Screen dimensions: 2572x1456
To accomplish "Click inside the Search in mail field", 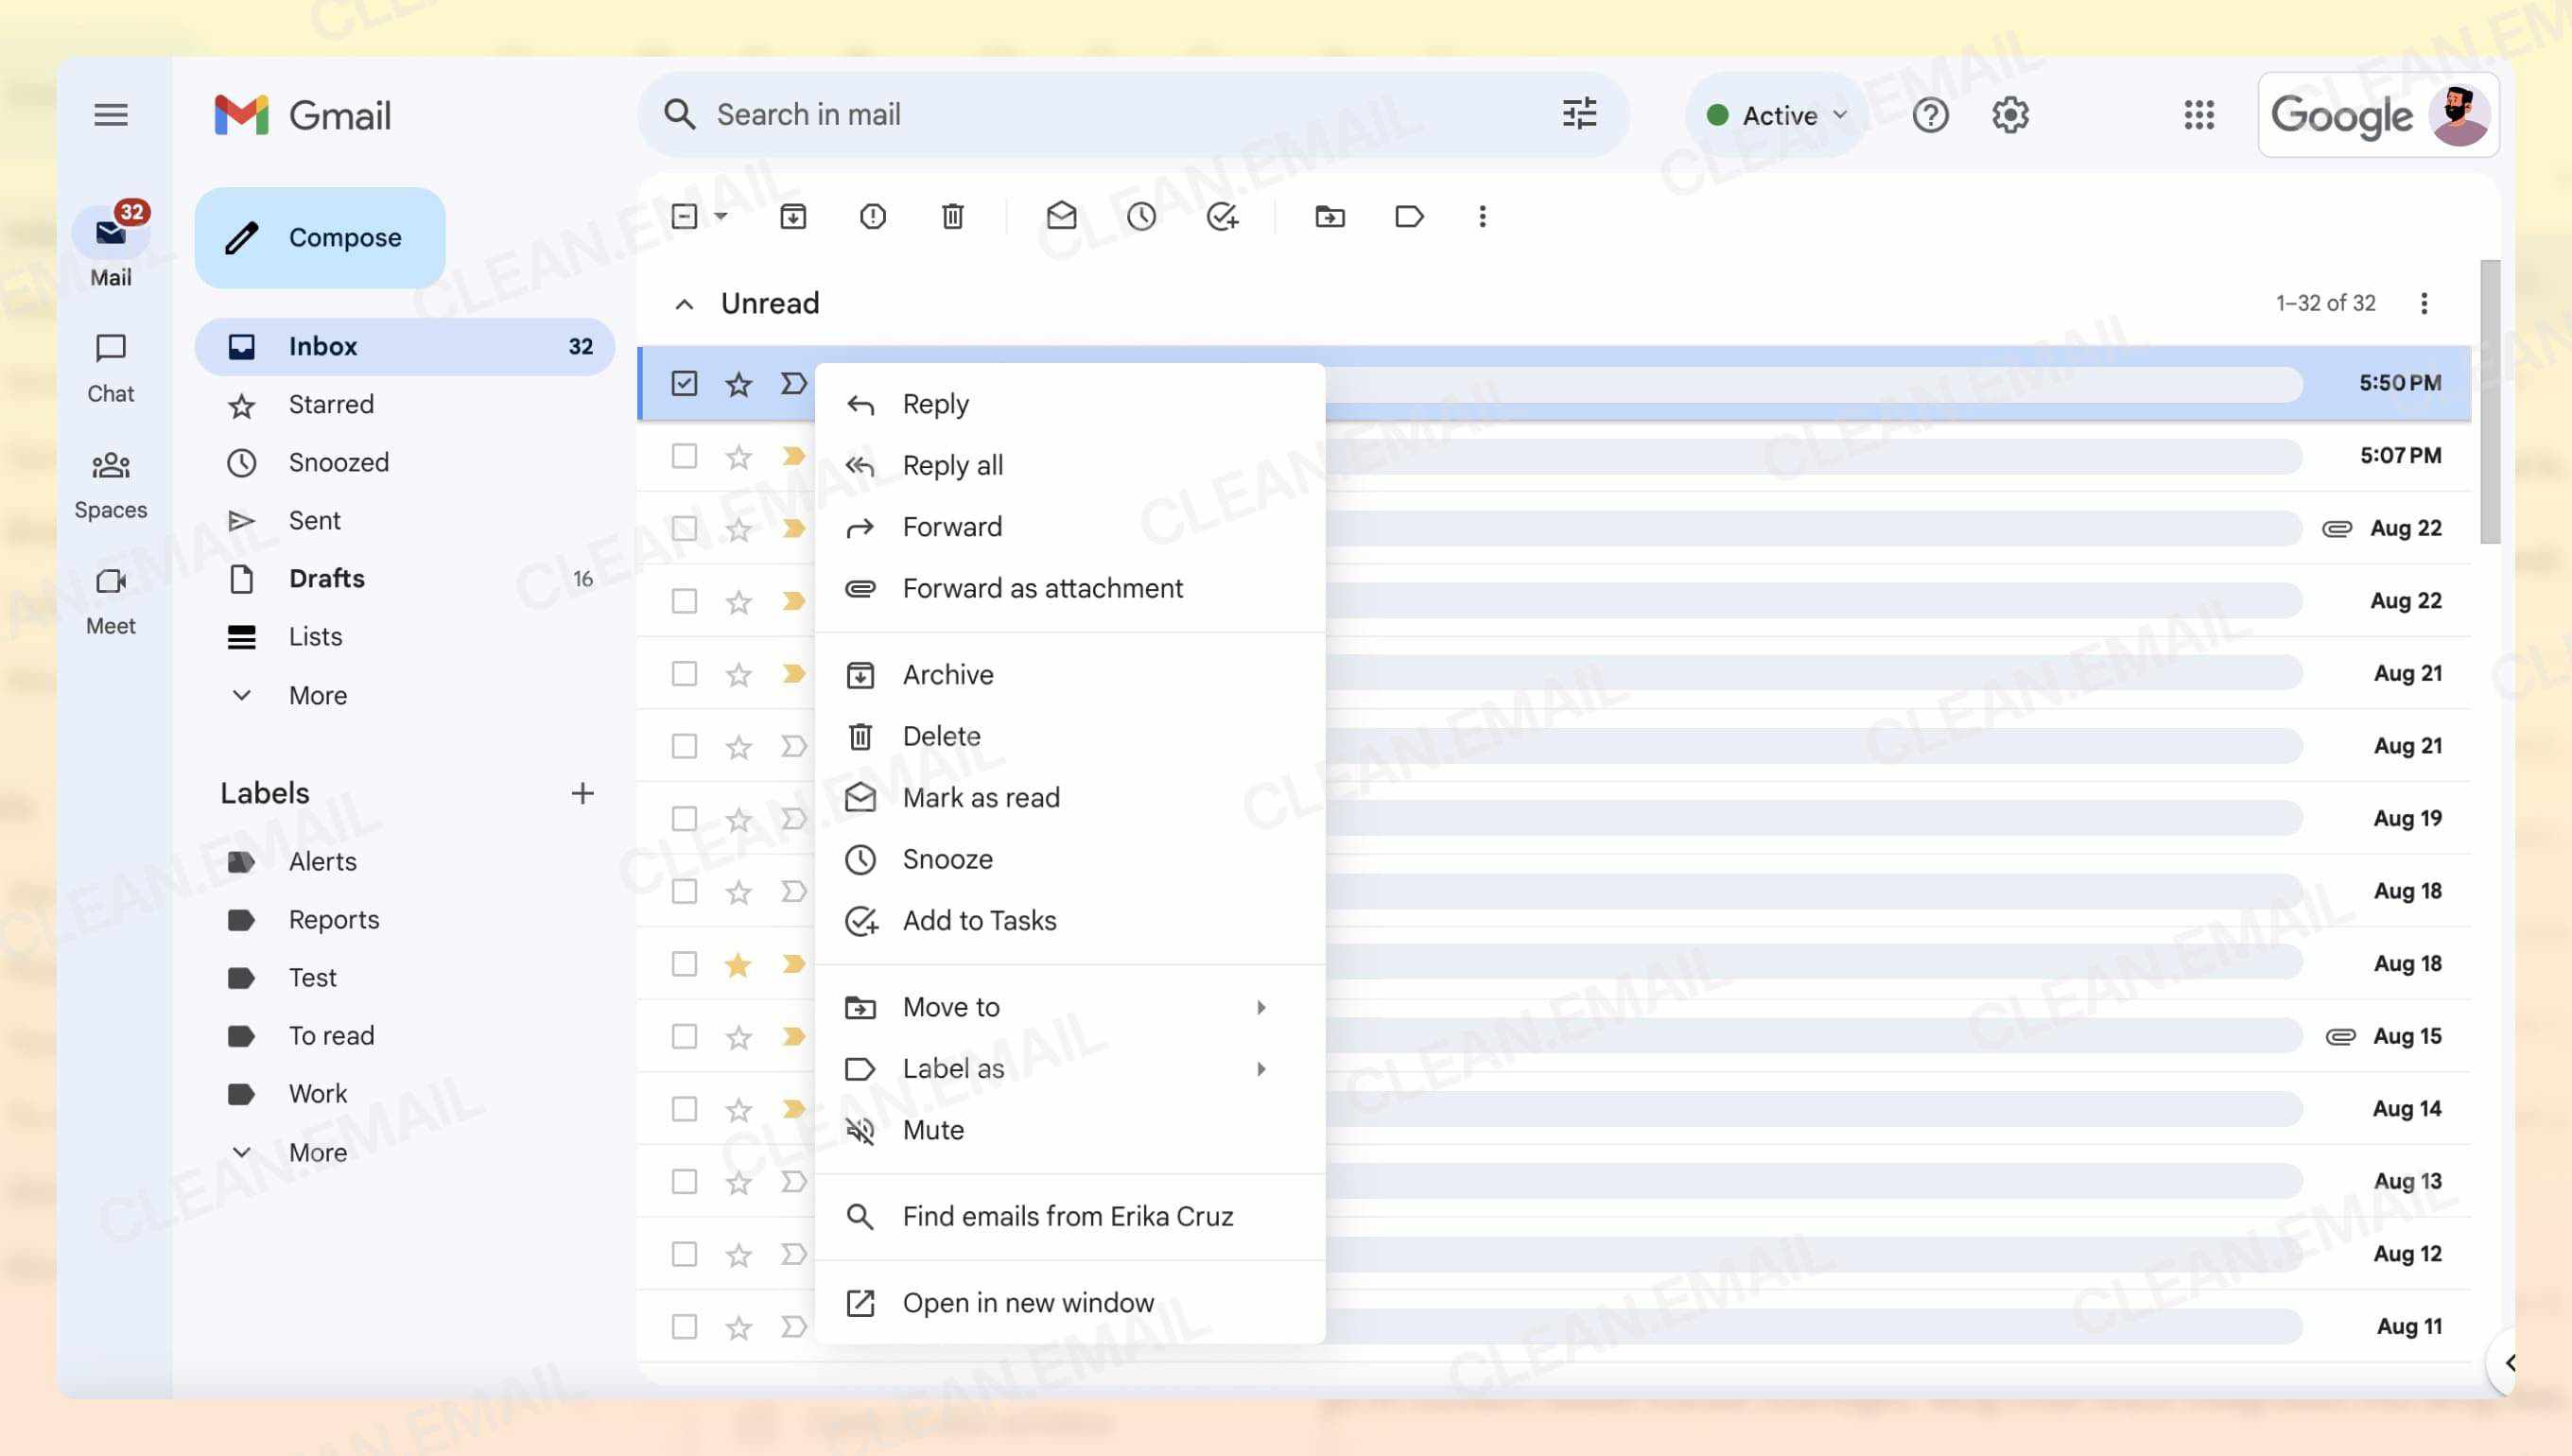I will tap(1100, 114).
